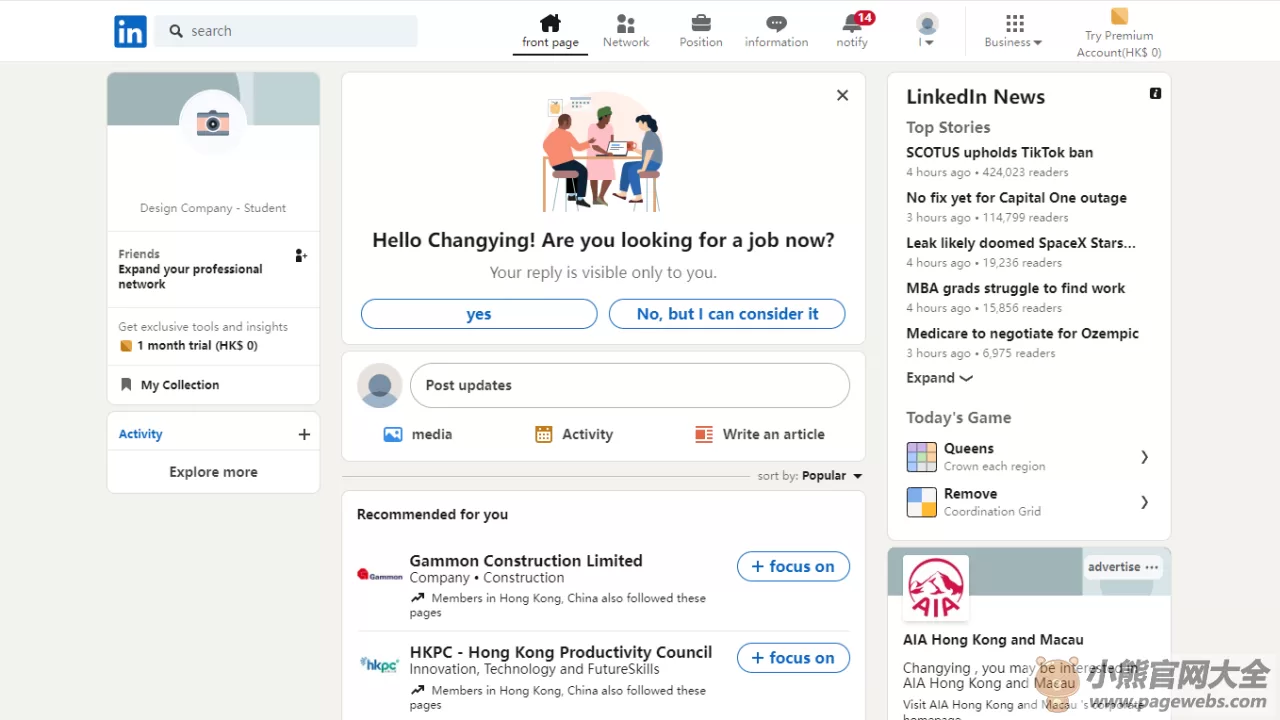Click the Try Premium Account text
This screenshot has height=720, width=1280.
point(1119,44)
